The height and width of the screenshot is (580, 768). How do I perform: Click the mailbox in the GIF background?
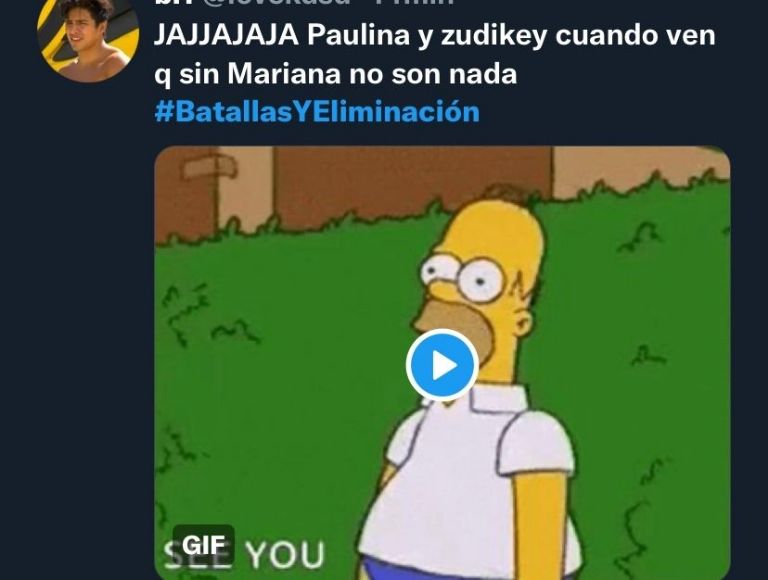(x=210, y=170)
